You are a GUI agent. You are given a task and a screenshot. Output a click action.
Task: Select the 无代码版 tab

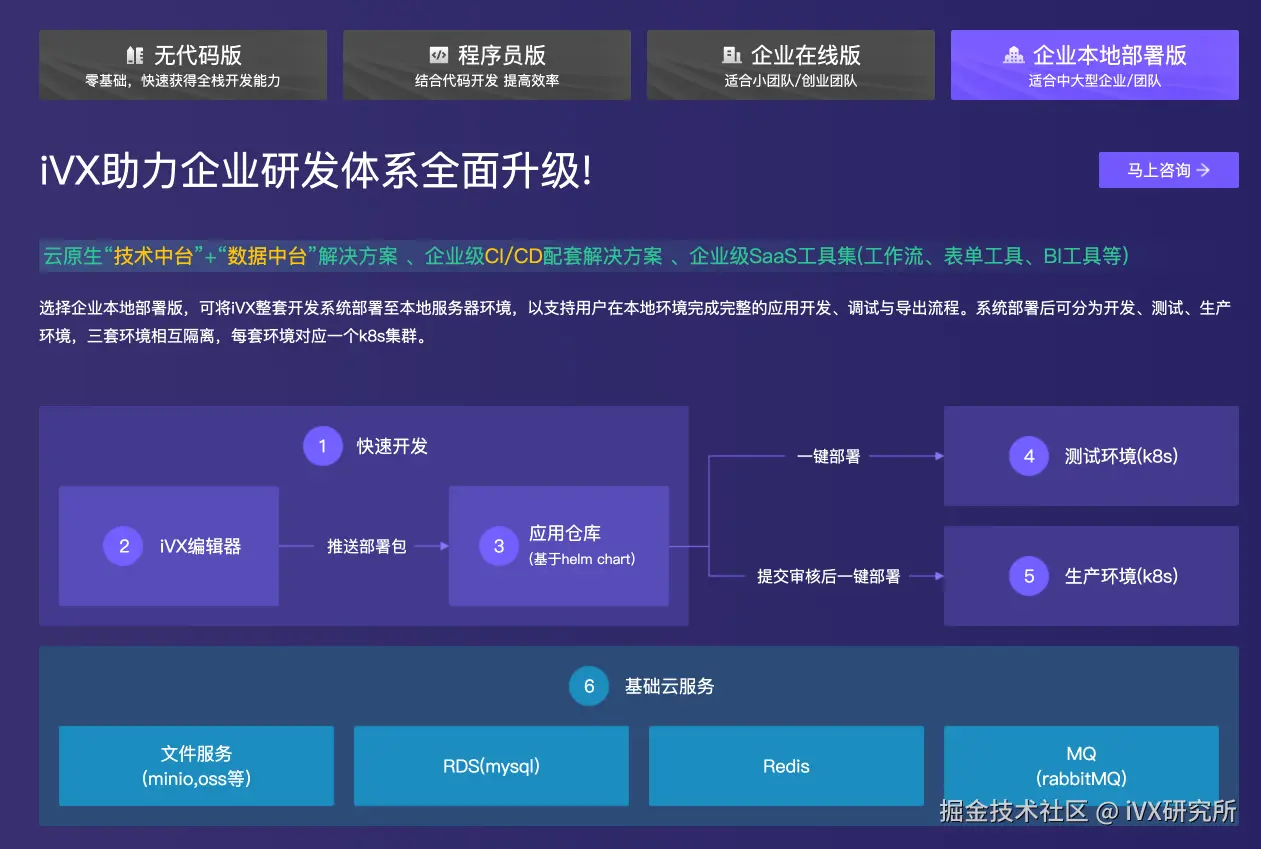(x=183, y=65)
